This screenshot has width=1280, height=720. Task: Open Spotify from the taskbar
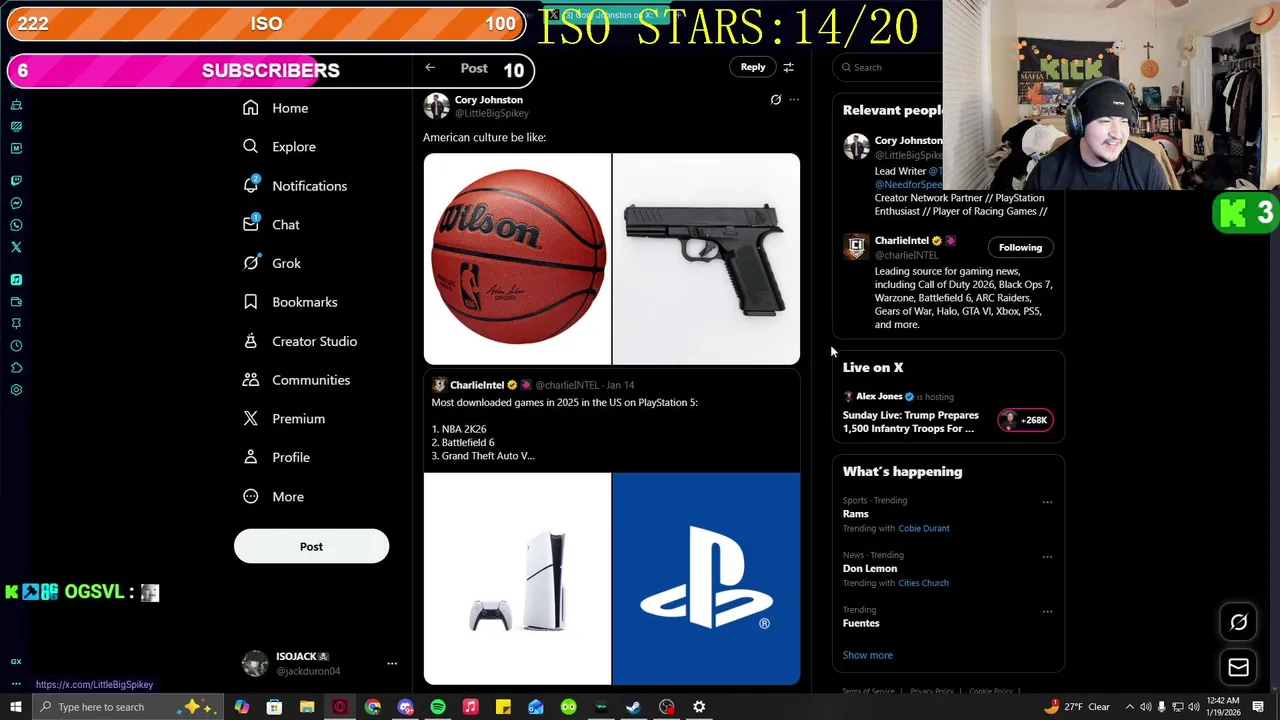(438, 707)
